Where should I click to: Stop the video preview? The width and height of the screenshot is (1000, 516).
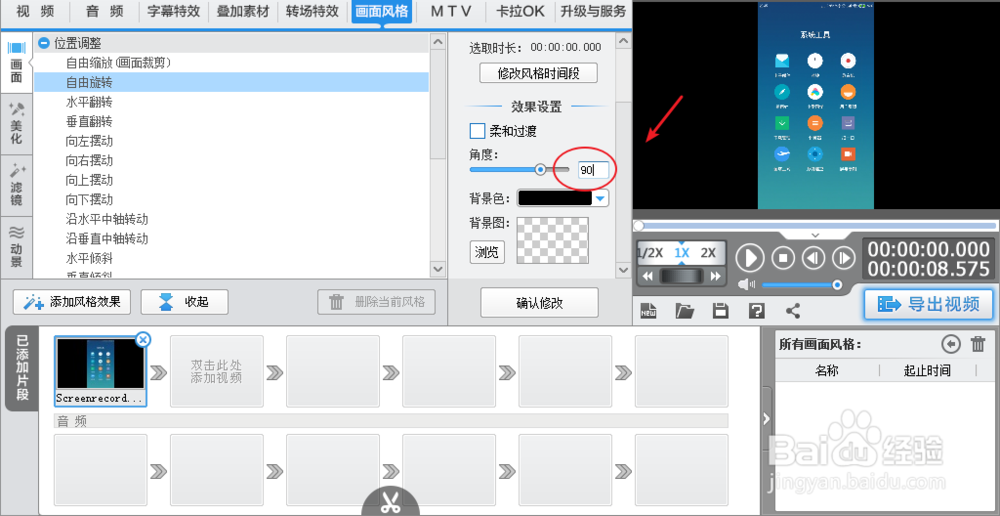point(783,258)
